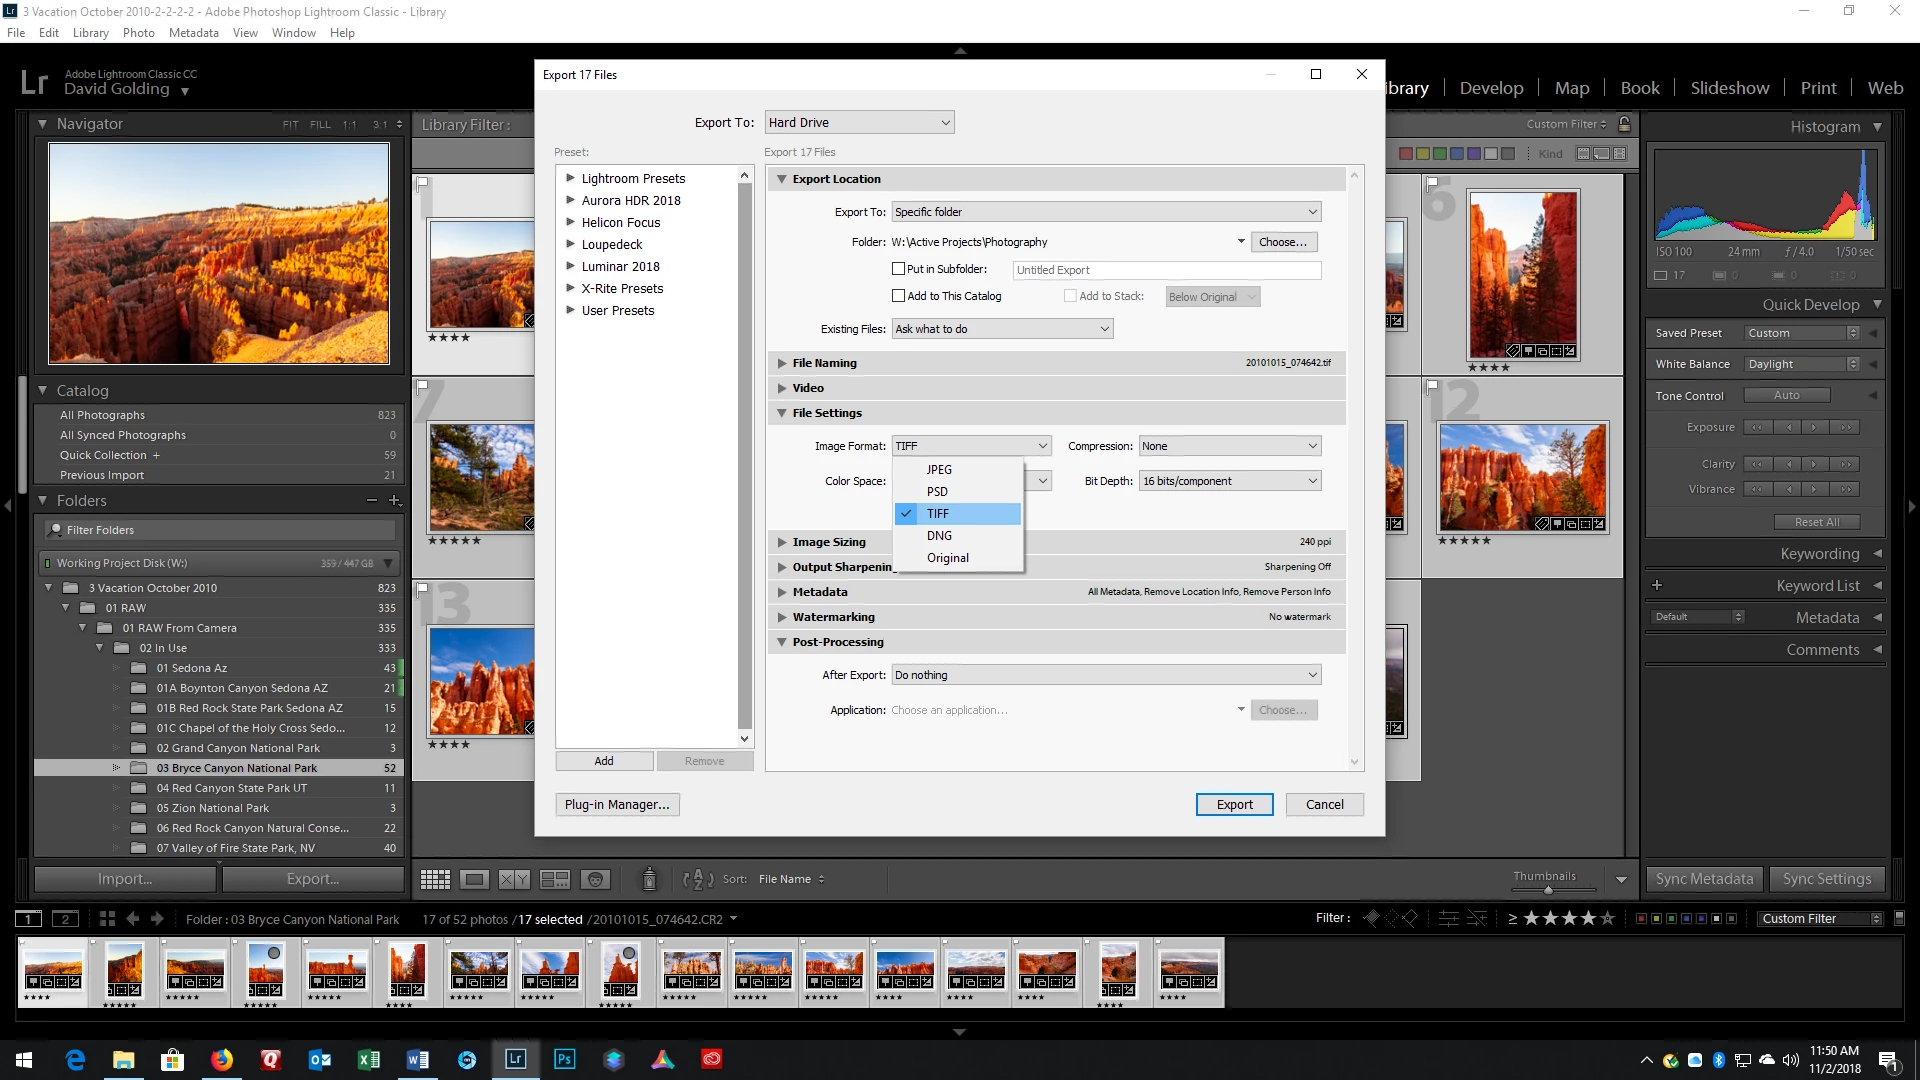The image size is (1920, 1080).
Task: Enable Put in Subfolder checkbox
Action: coord(898,269)
